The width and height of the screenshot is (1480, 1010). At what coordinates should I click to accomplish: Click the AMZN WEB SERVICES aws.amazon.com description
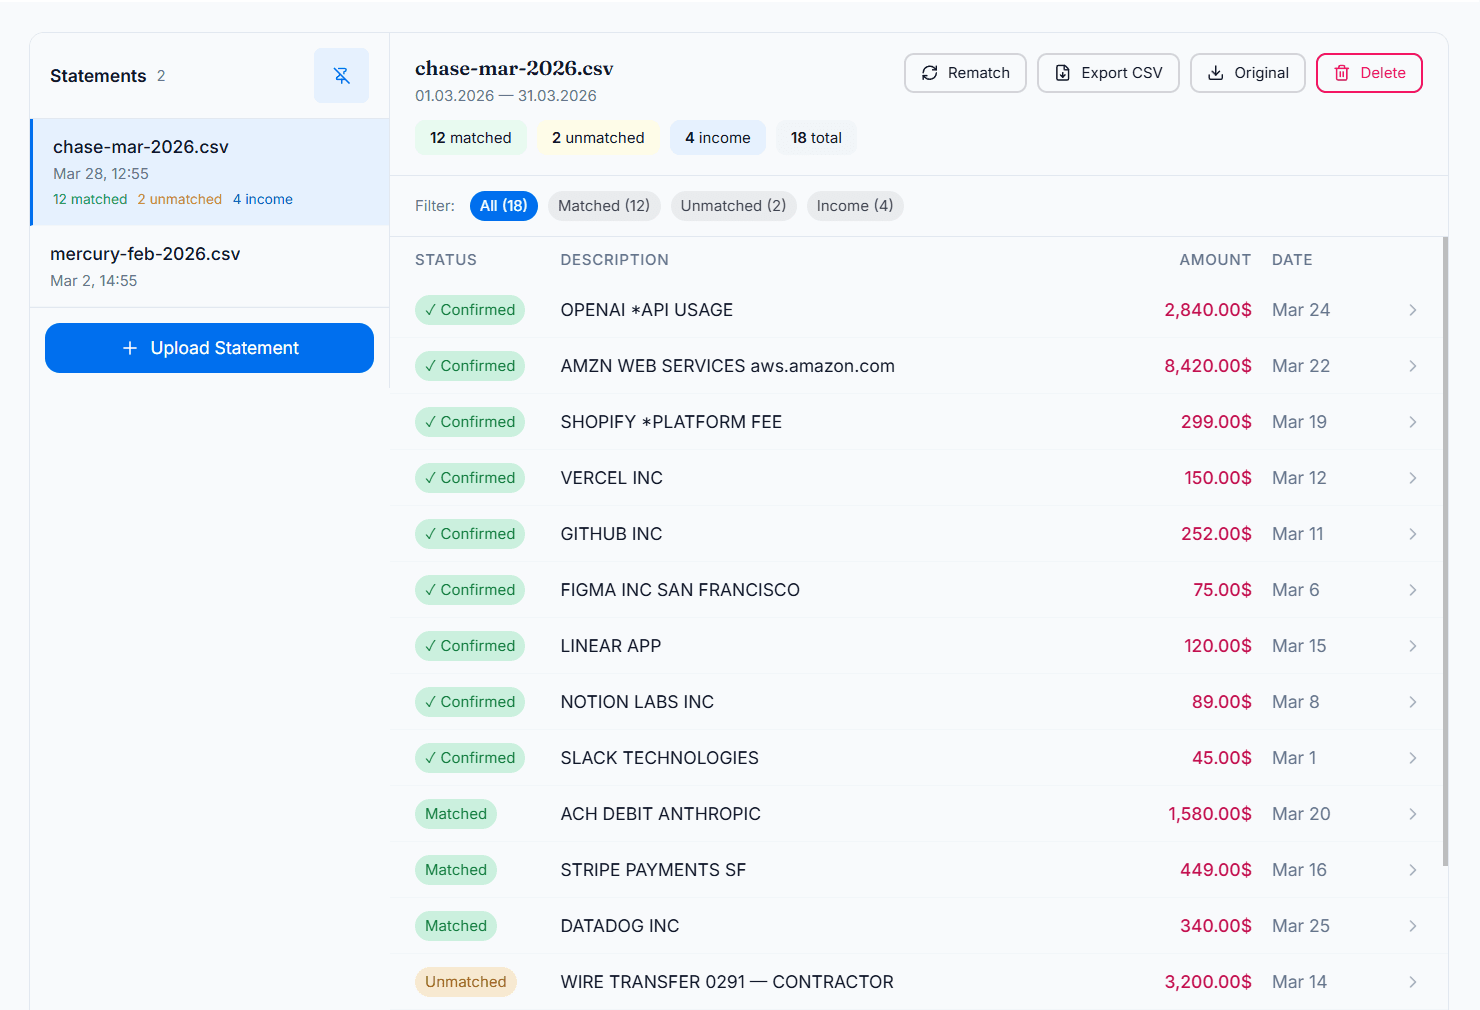[728, 366]
